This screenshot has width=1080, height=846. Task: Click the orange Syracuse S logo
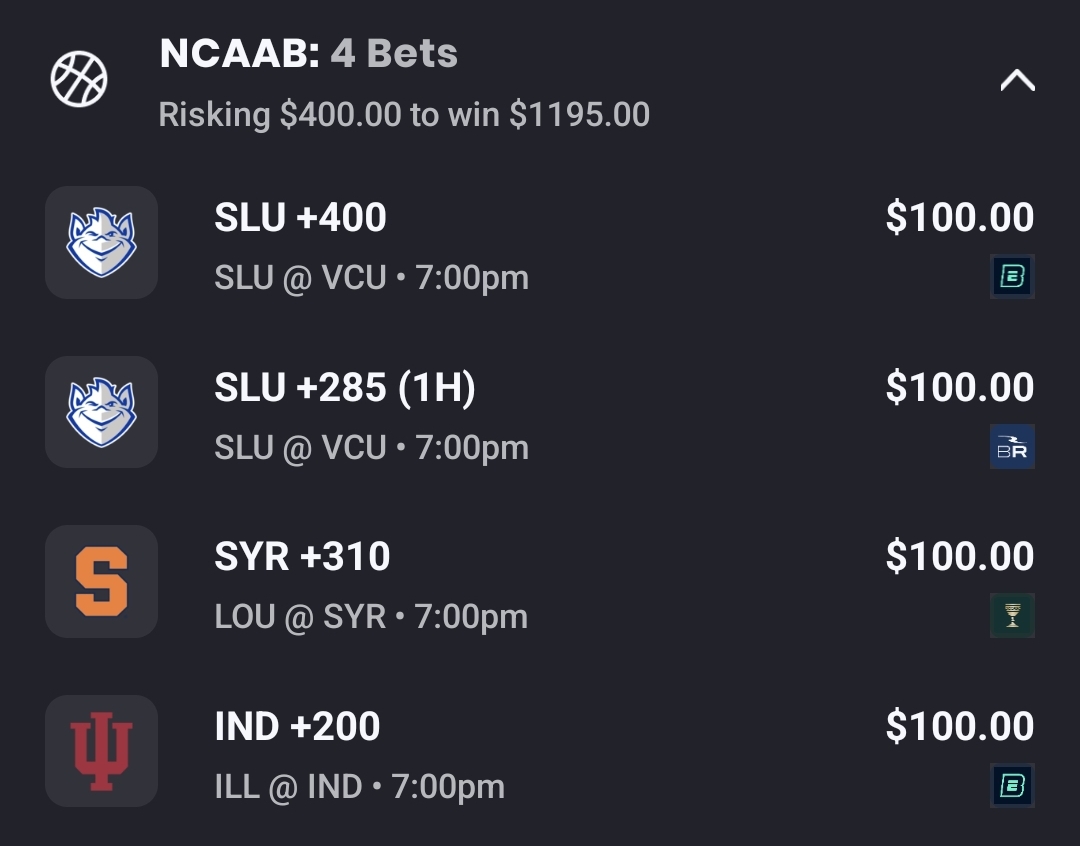coord(101,581)
